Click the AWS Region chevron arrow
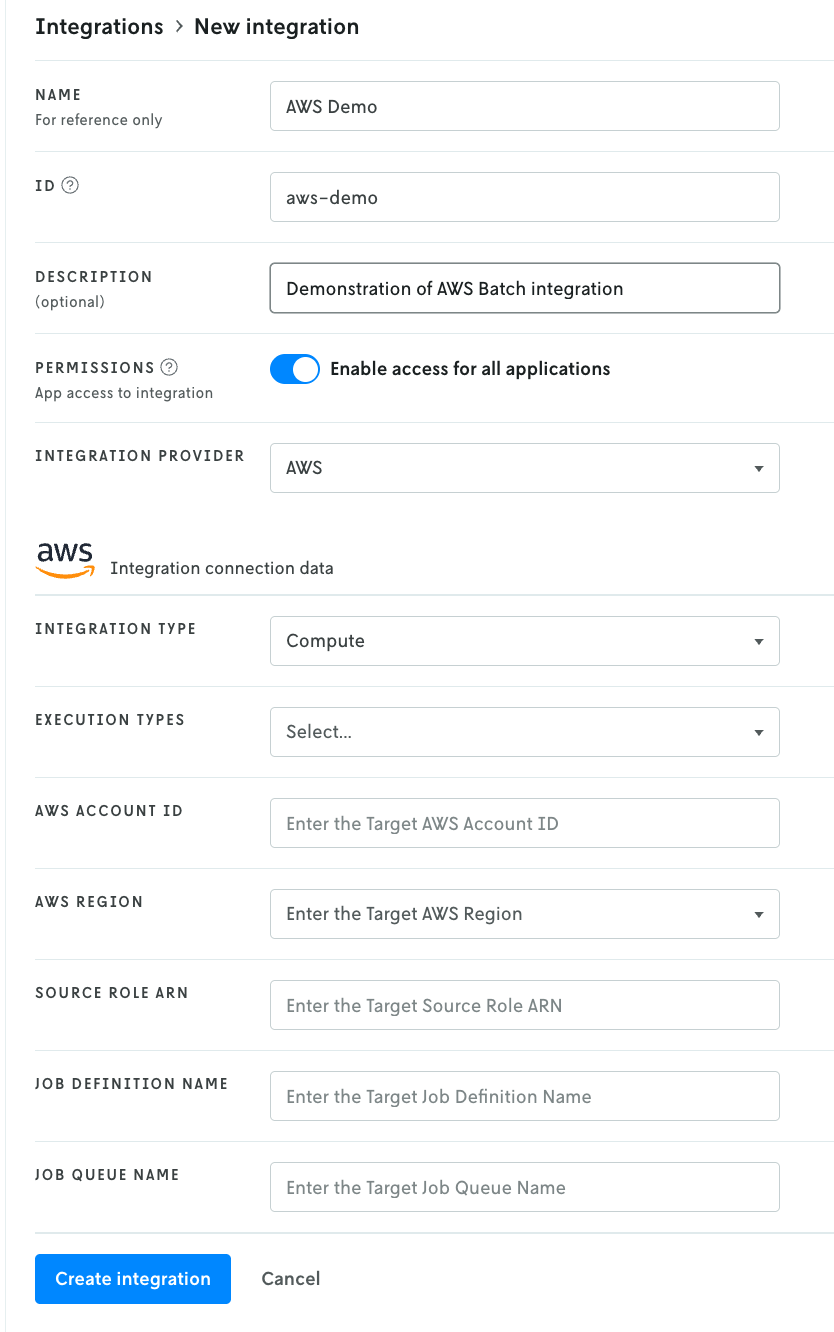834x1332 pixels. 759,913
